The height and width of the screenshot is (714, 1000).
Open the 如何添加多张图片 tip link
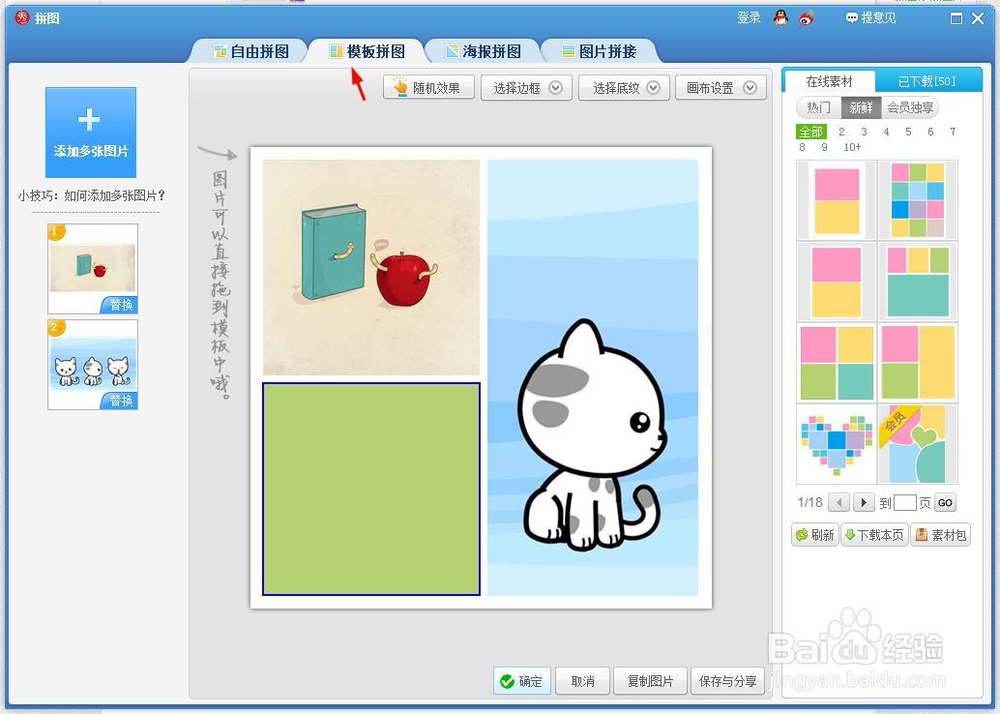pos(114,196)
